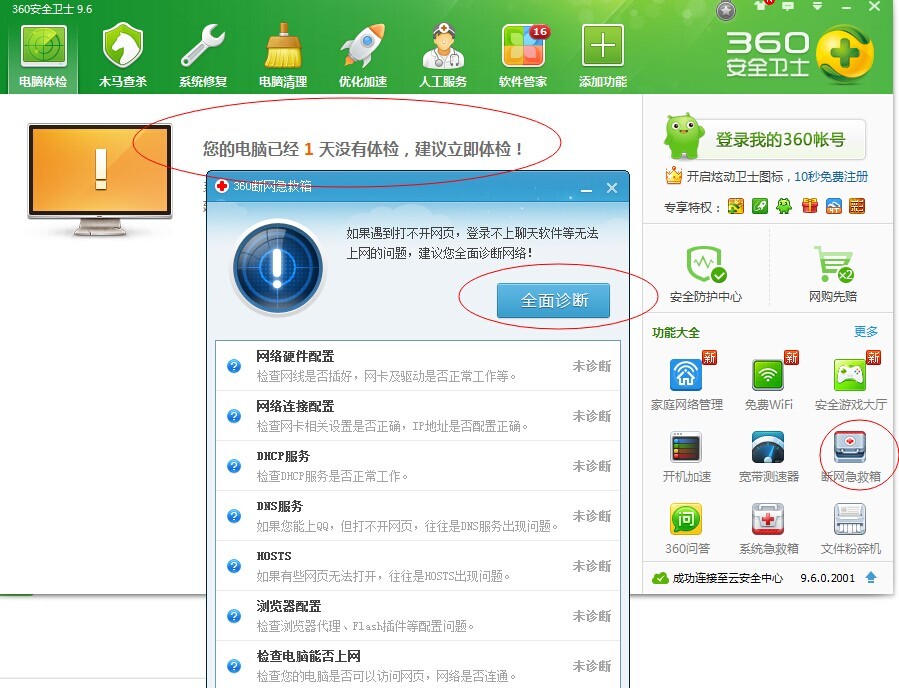The width and height of the screenshot is (899, 688).
Task: Click the DHCP服务 row question mark icon
Action: (234, 466)
